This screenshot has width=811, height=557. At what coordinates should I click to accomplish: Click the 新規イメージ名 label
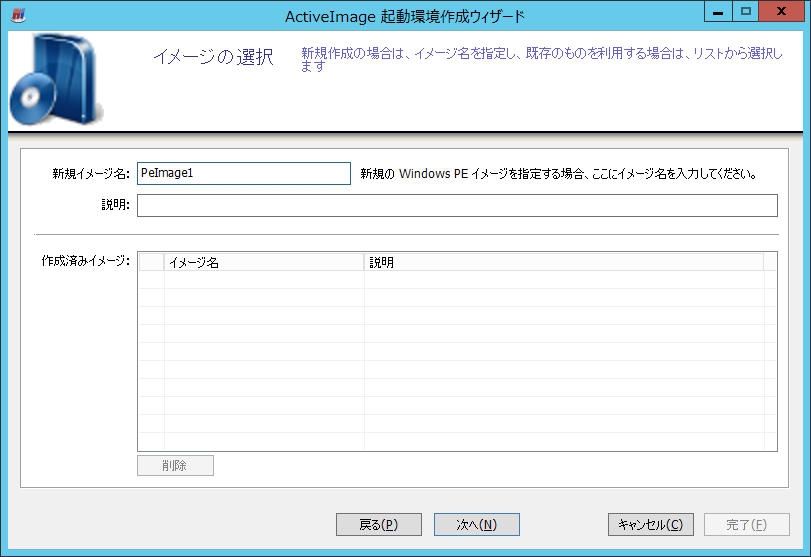click(x=91, y=174)
